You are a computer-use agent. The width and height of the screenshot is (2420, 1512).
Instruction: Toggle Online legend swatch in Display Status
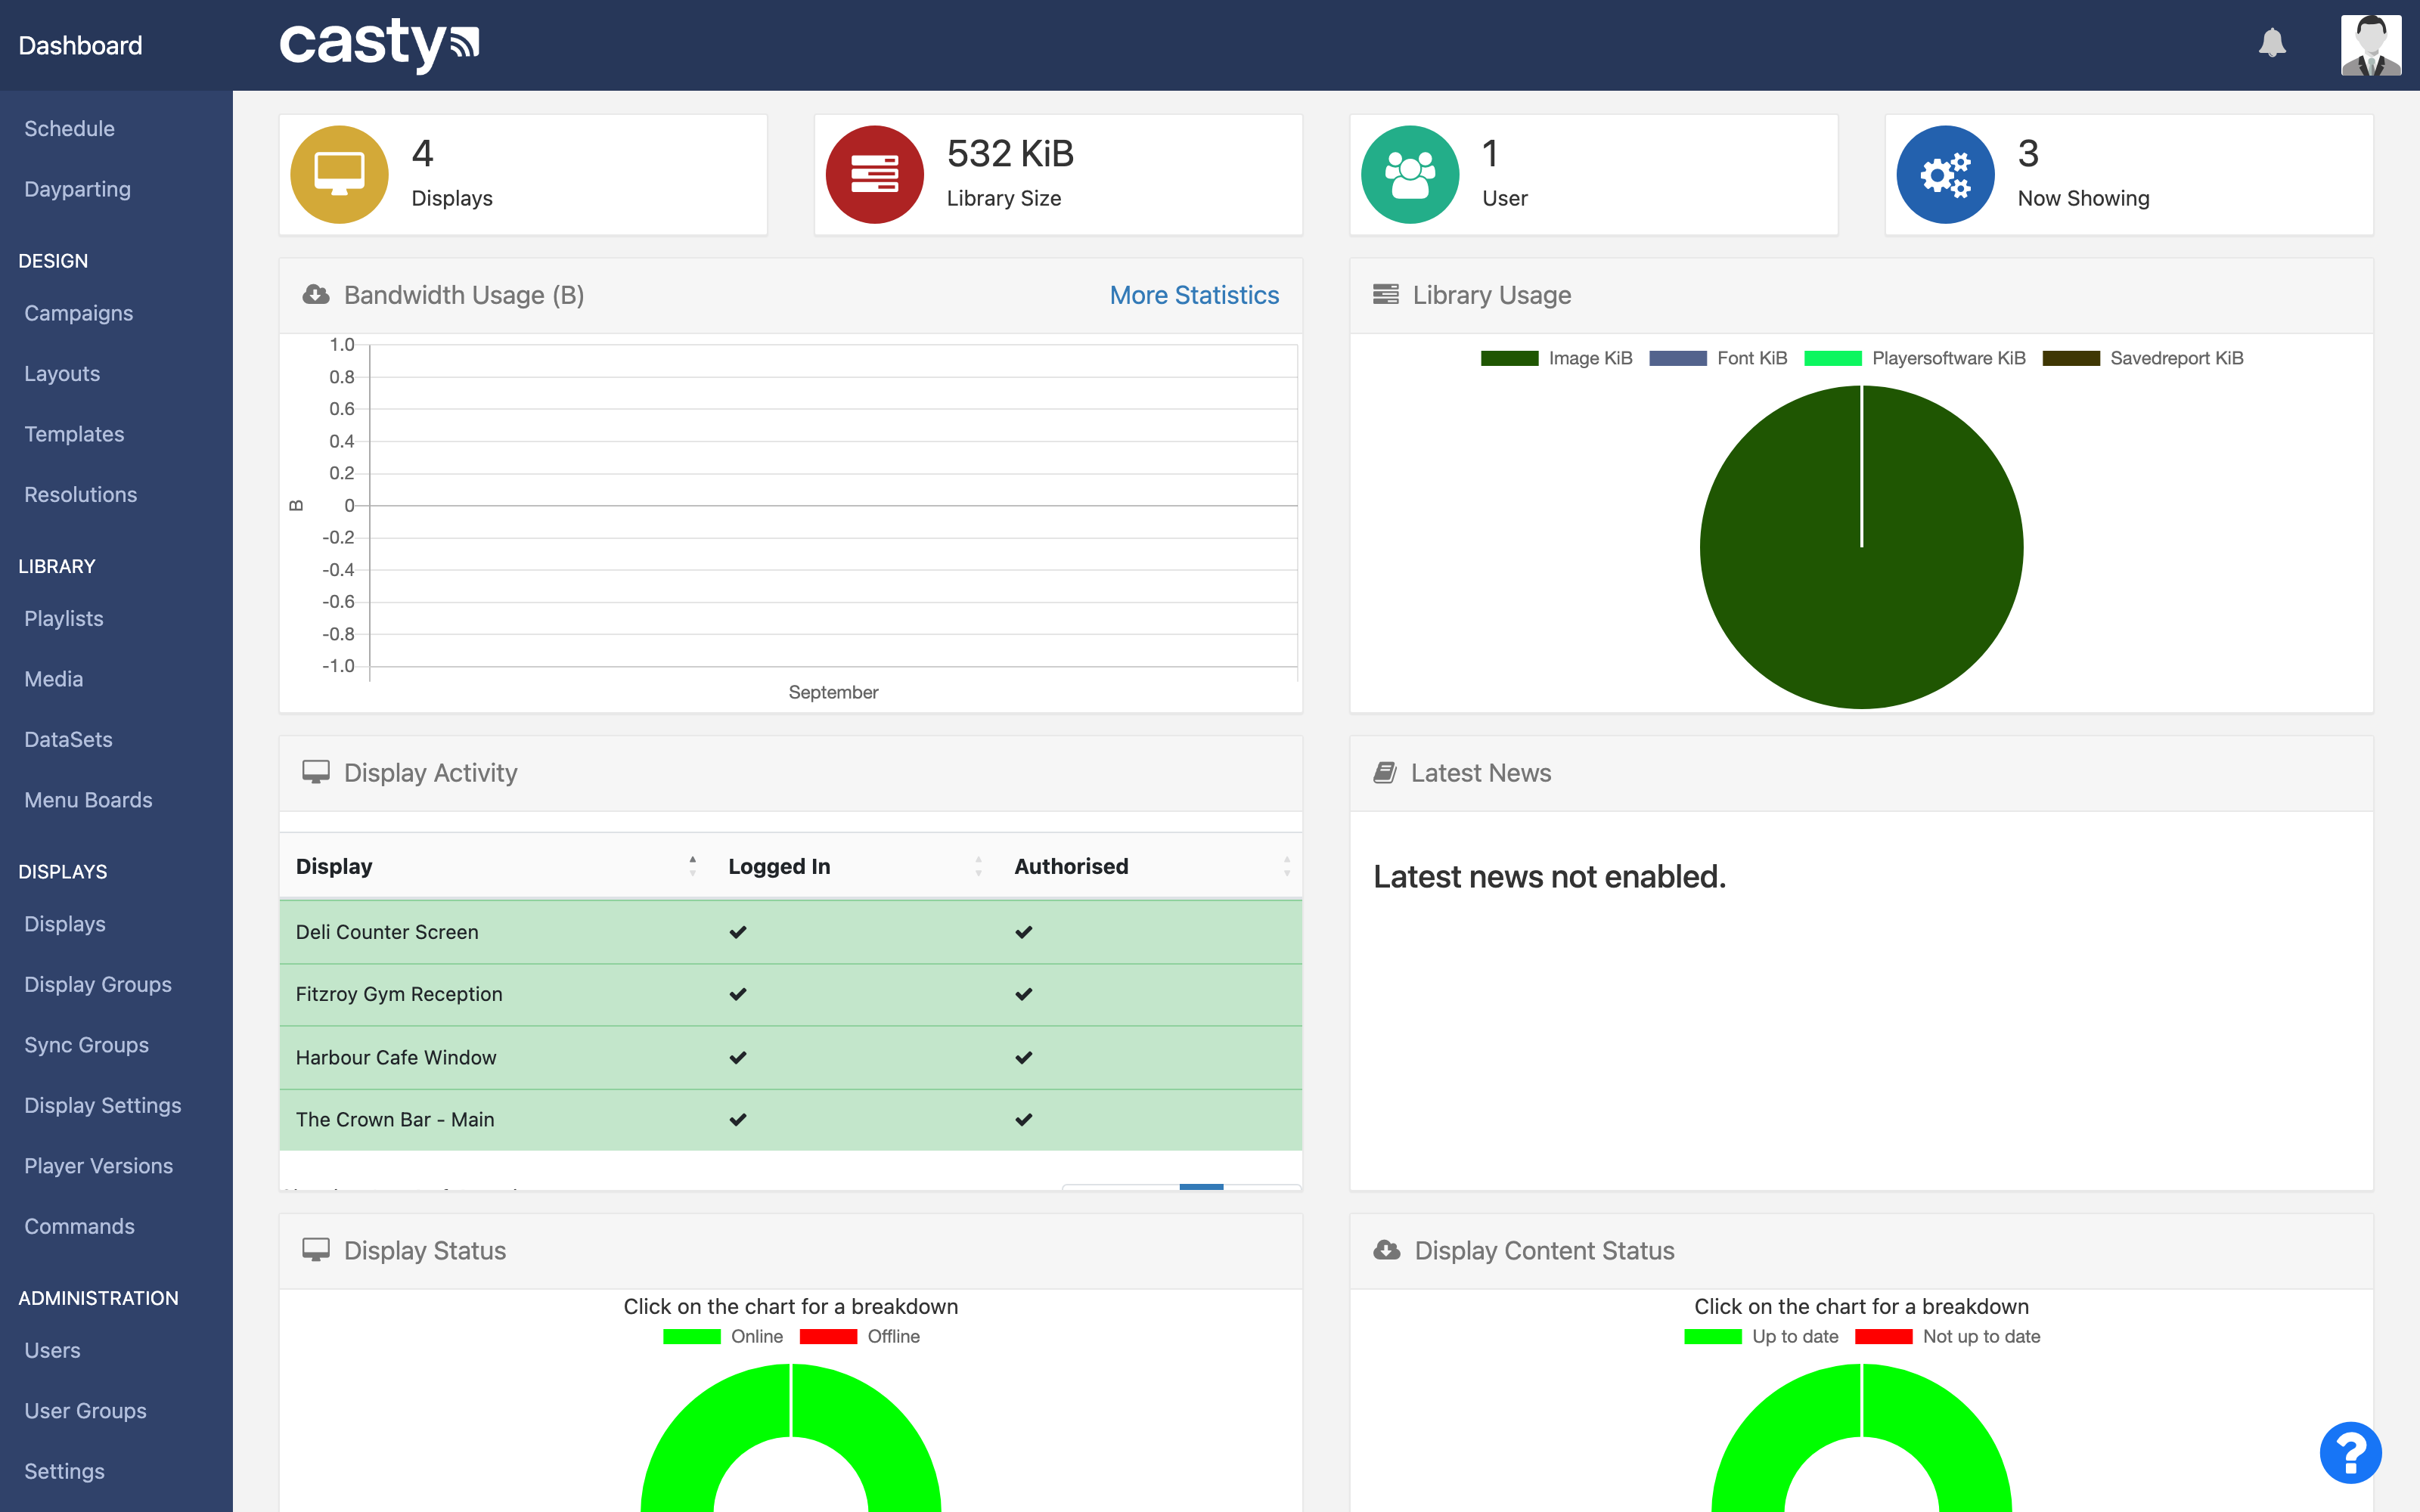pyautogui.click(x=691, y=1336)
